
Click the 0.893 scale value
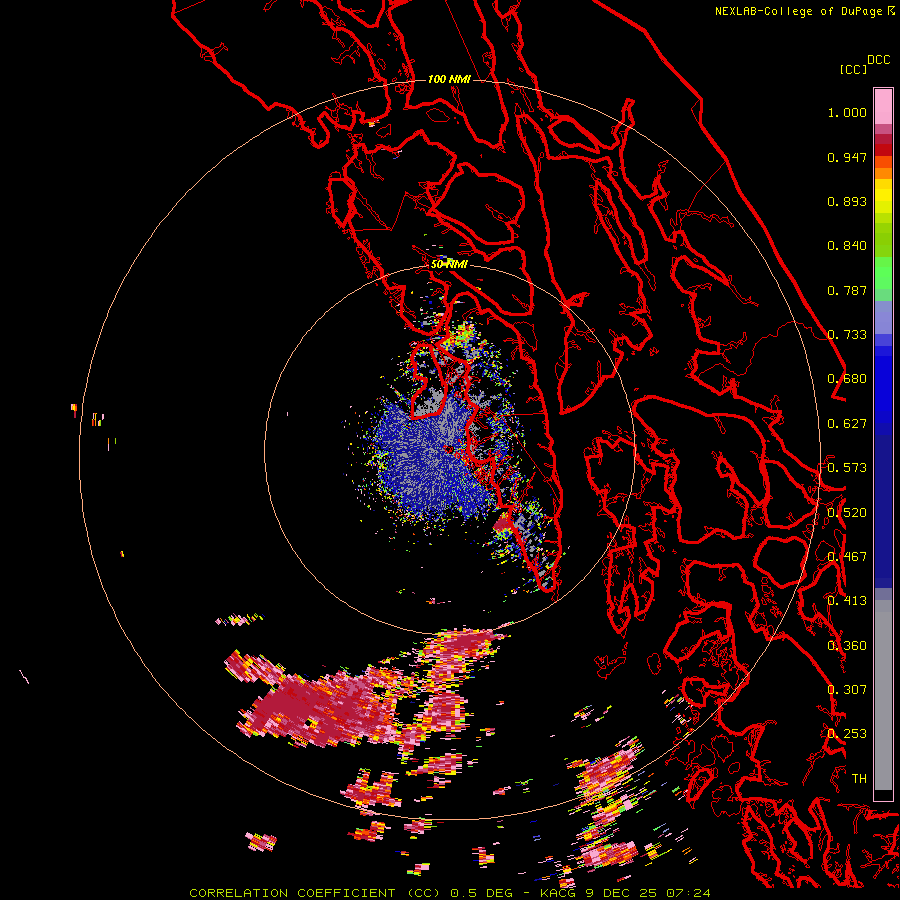pos(847,201)
